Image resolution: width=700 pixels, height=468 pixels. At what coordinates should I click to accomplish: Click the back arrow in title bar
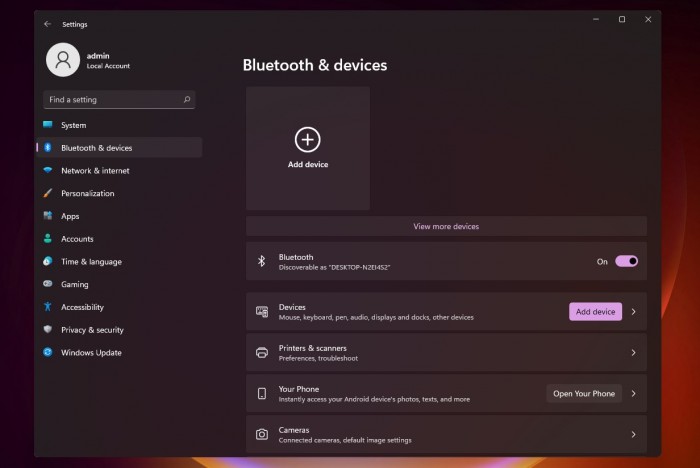pos(47,23)
